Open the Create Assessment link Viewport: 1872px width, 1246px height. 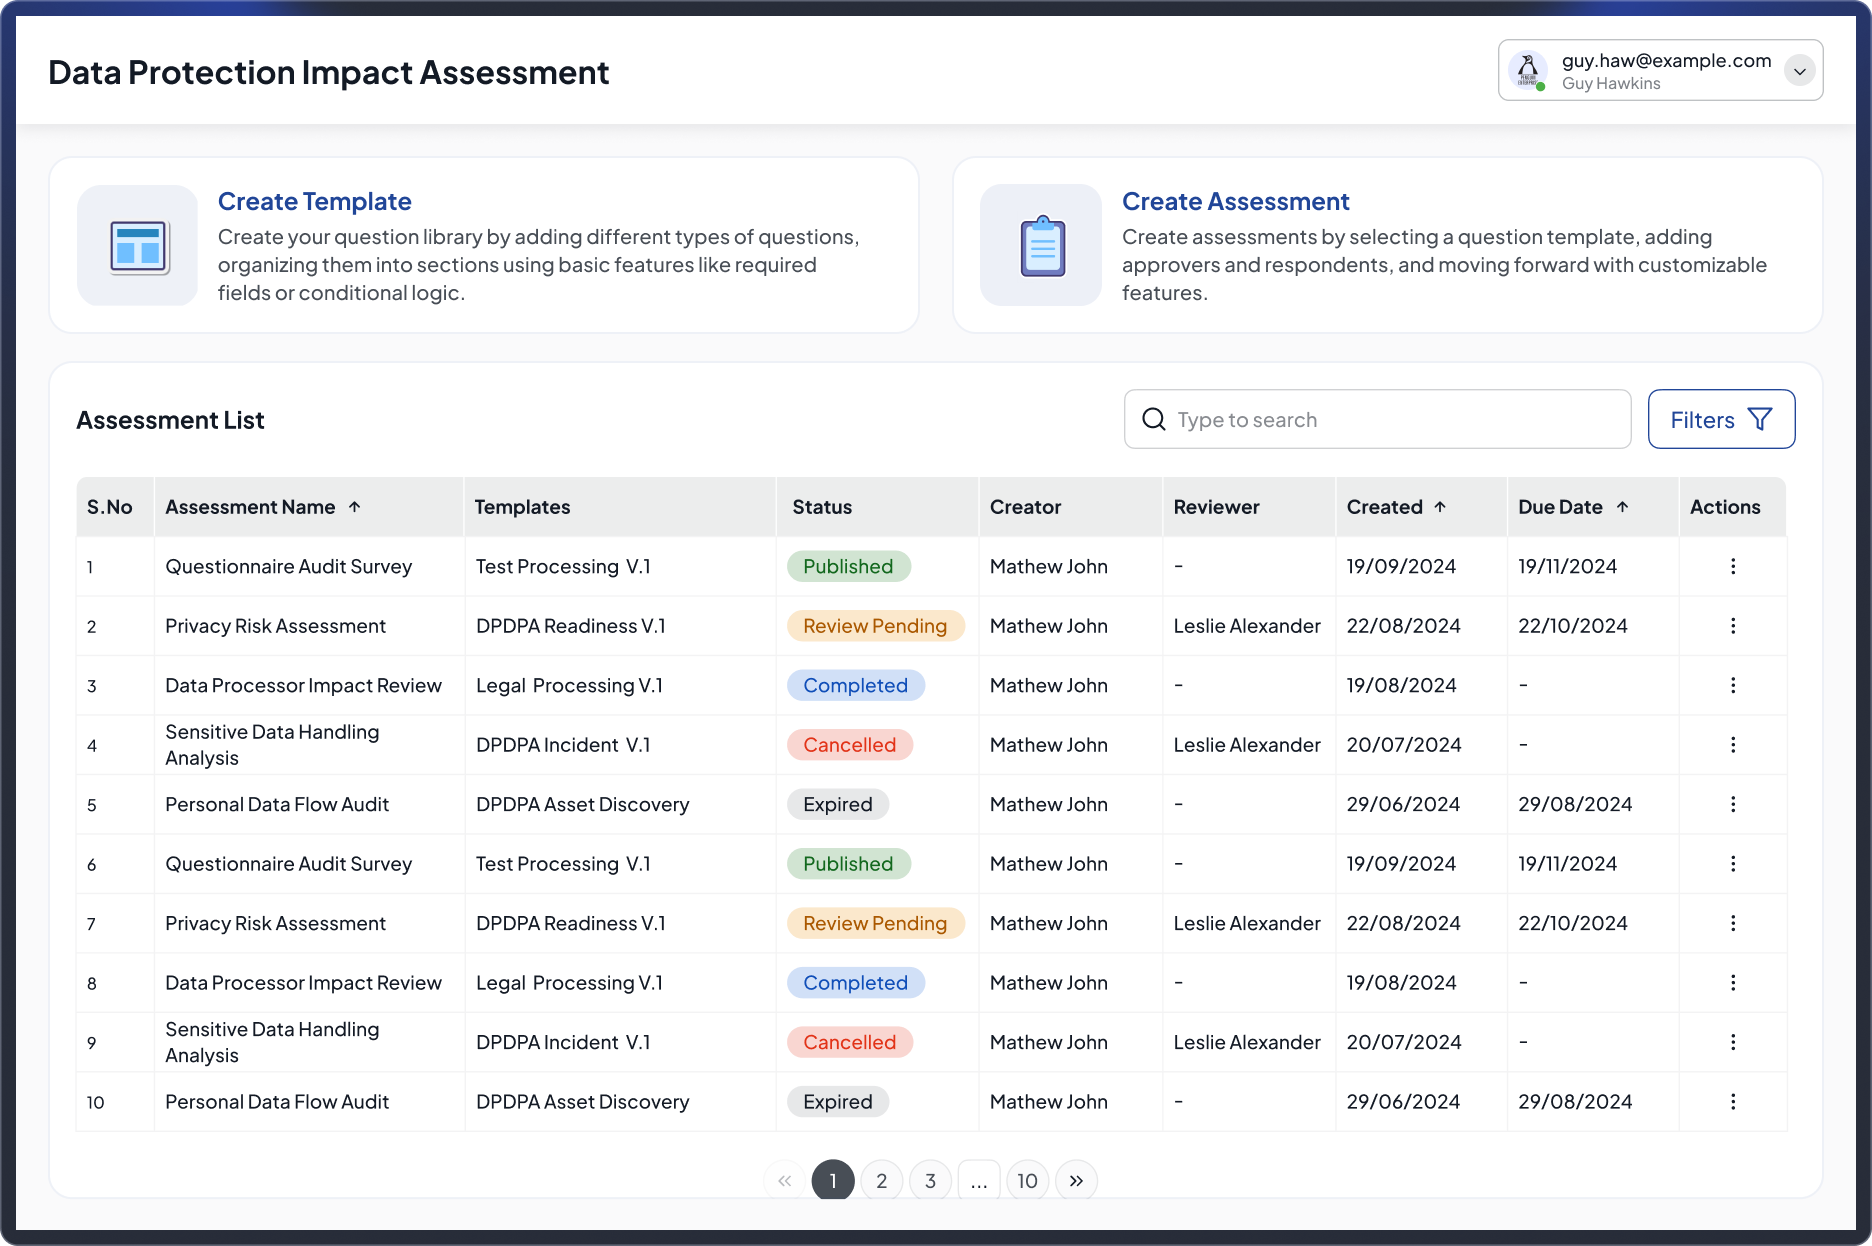1236,201
